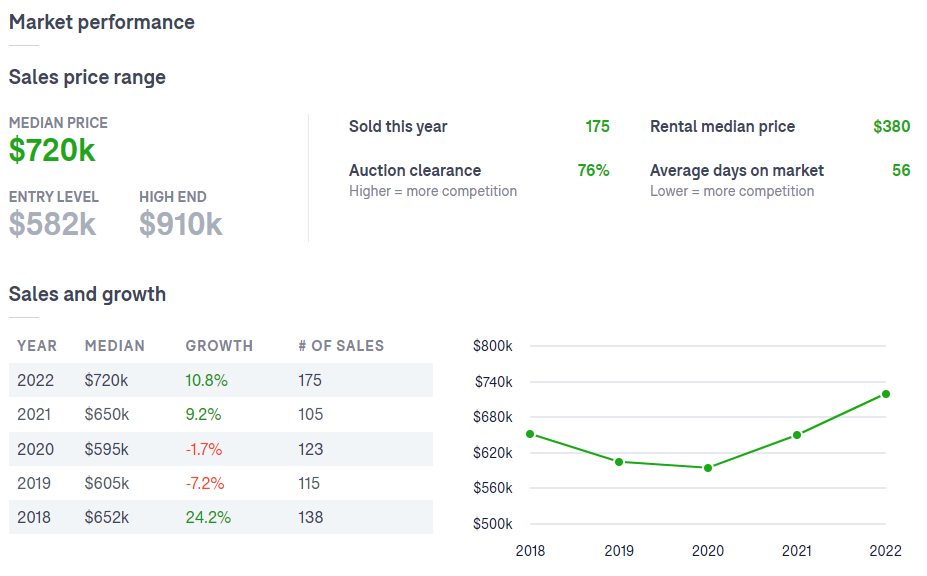Click the $500k y-axis label
Viewport: 927px width, 576px height.
pos(492,524)
